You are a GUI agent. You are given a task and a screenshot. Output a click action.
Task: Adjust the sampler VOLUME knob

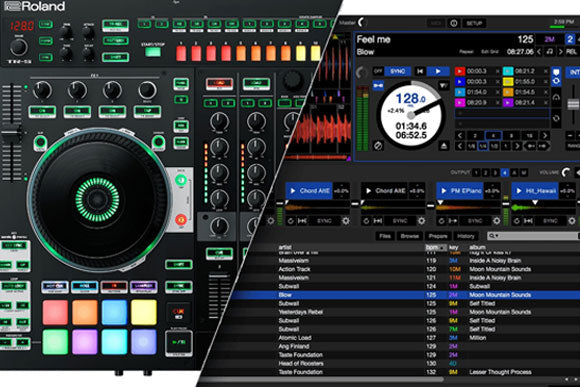tap(566, 172)
